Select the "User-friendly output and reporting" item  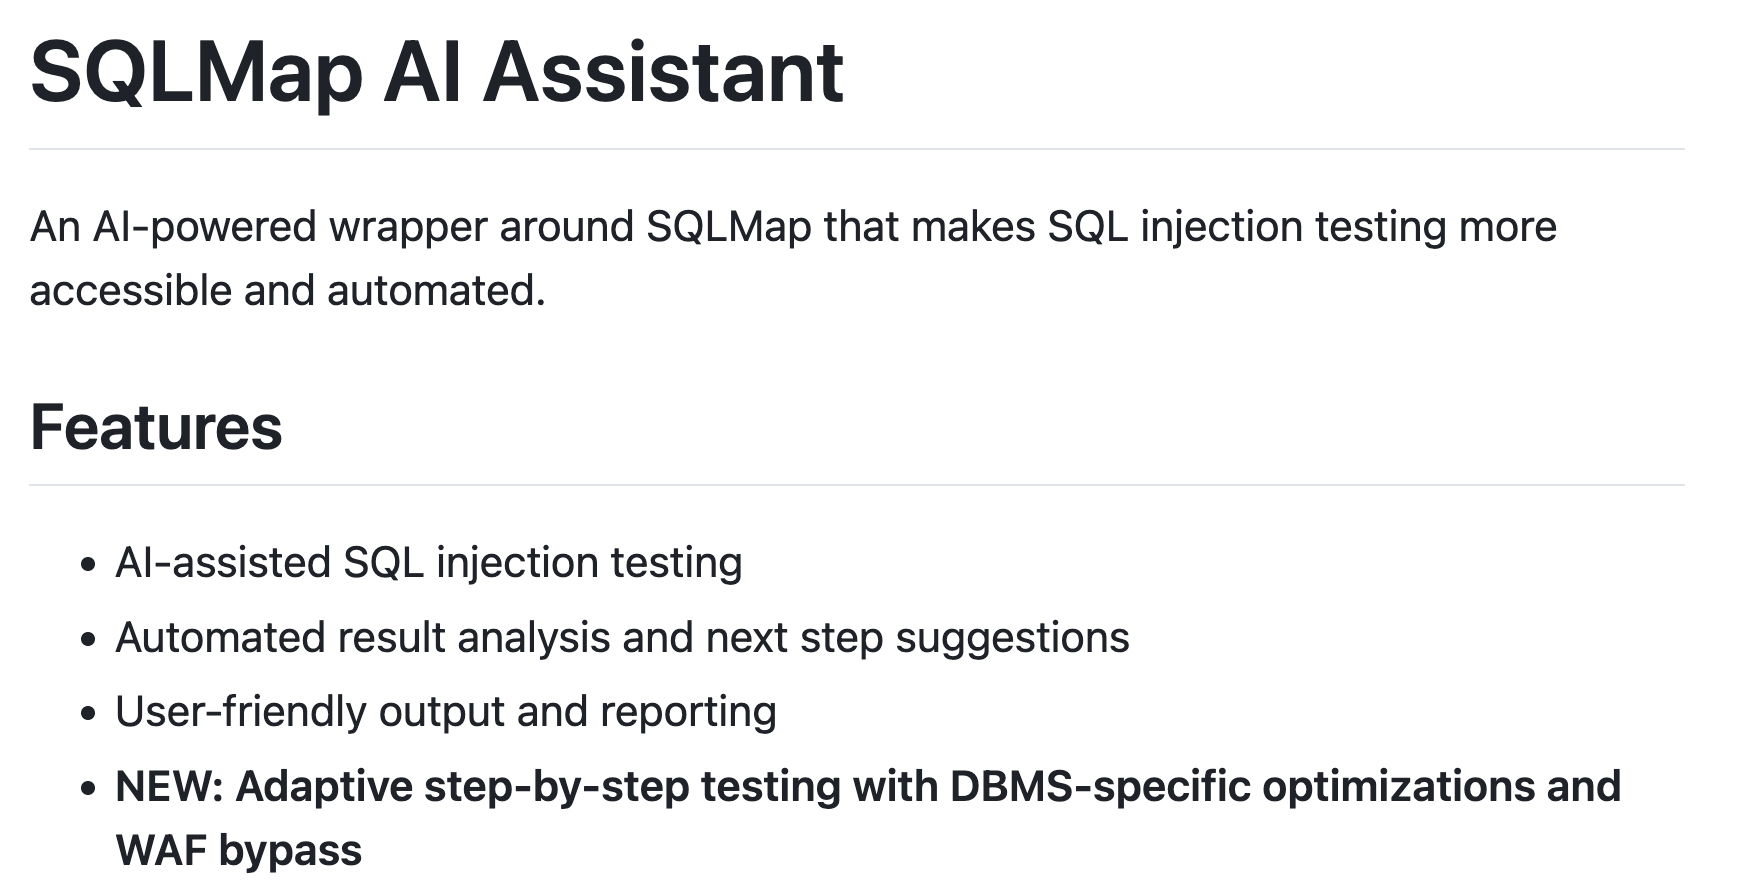pyautogui.click(x=446, y=712)
